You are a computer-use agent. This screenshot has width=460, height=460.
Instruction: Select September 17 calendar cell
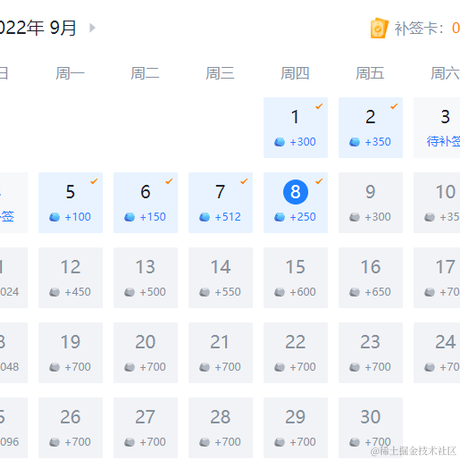coord(437,278)
